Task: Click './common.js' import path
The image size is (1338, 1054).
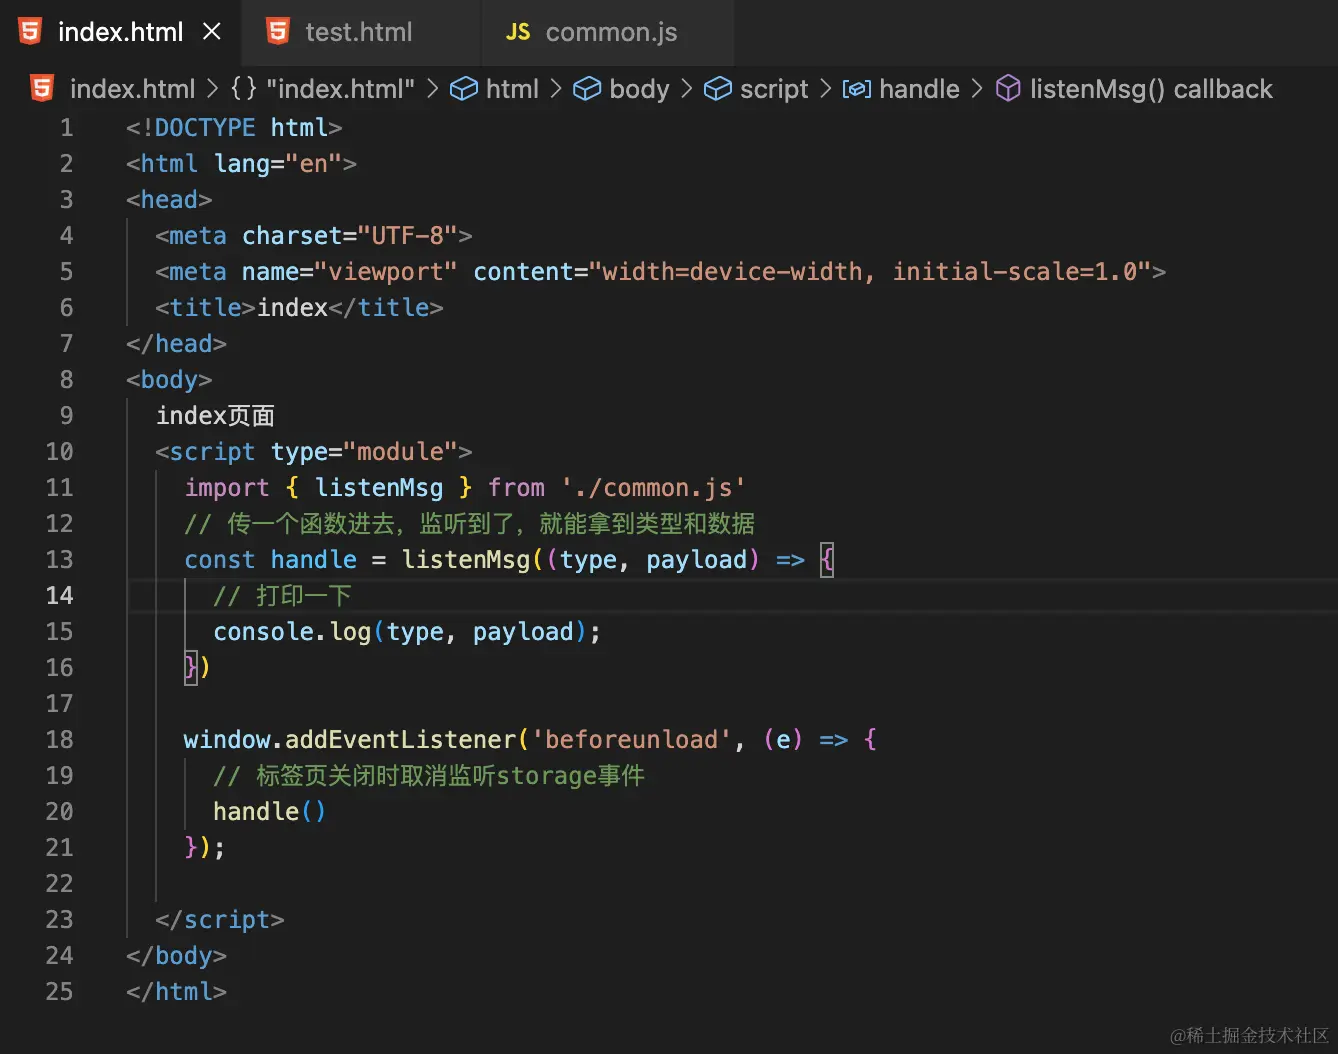Action: 653,488
